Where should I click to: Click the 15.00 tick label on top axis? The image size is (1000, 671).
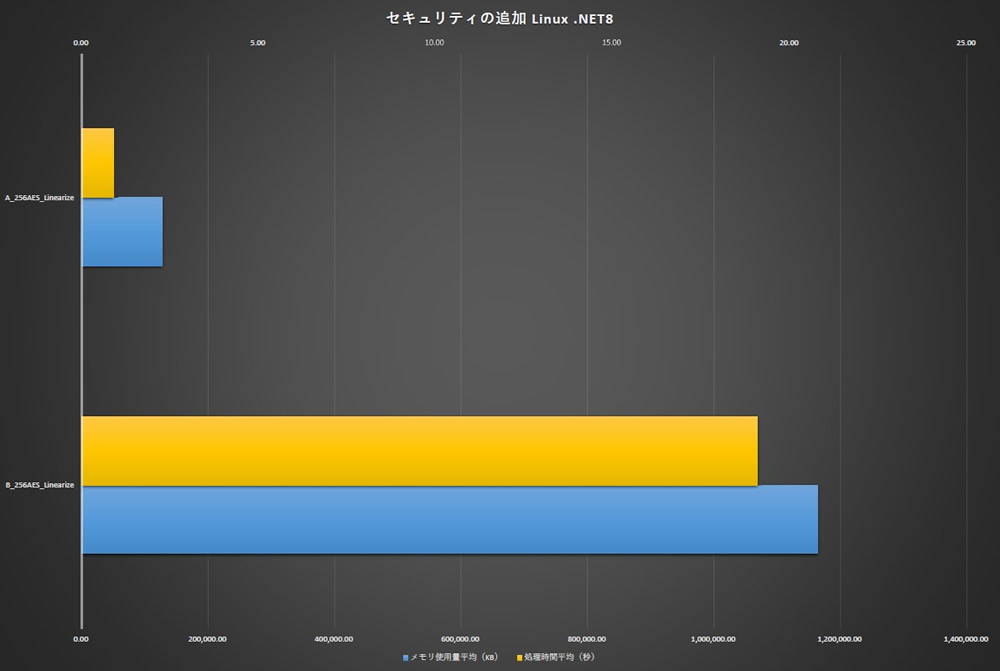[x=612, y=43]
